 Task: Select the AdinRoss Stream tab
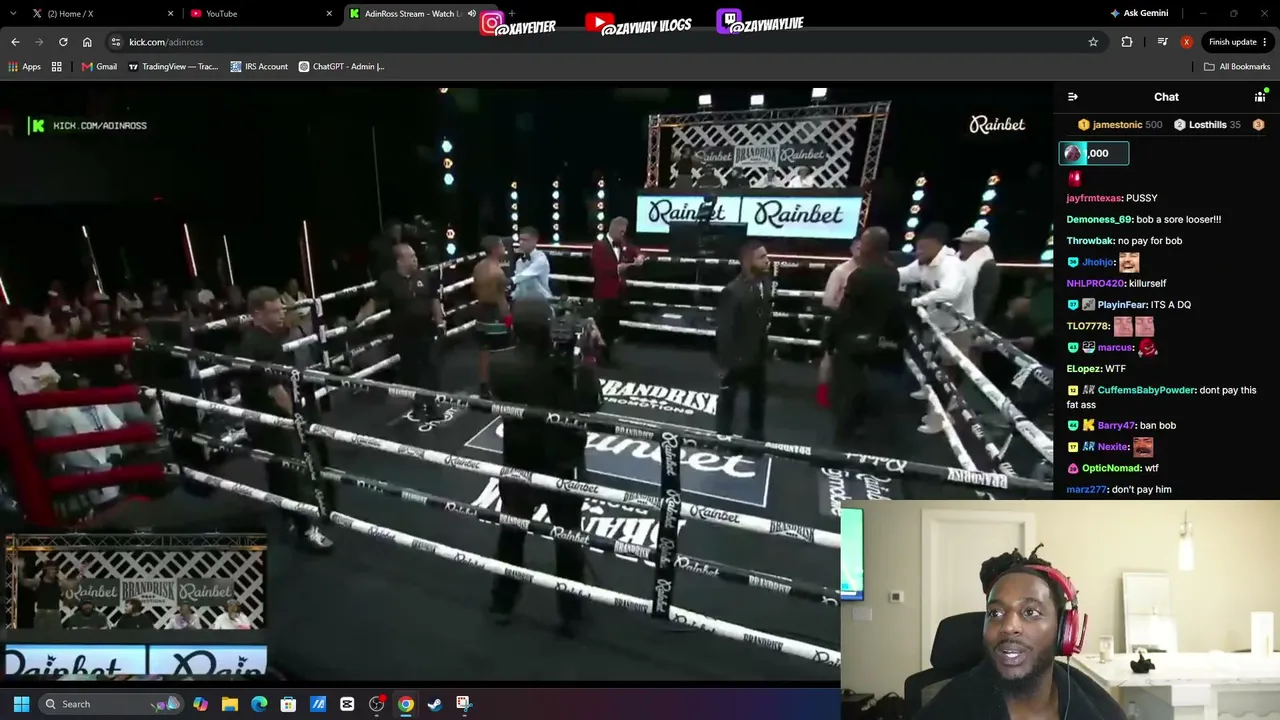point(419,14)
